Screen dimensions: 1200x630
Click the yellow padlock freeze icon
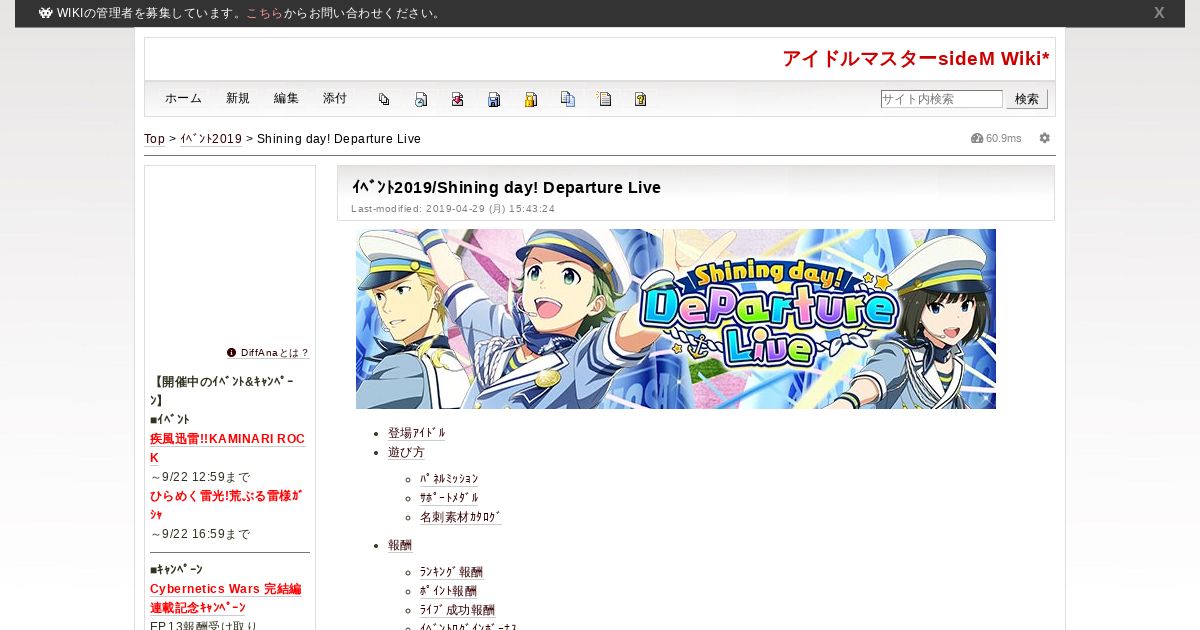[531, 99]
